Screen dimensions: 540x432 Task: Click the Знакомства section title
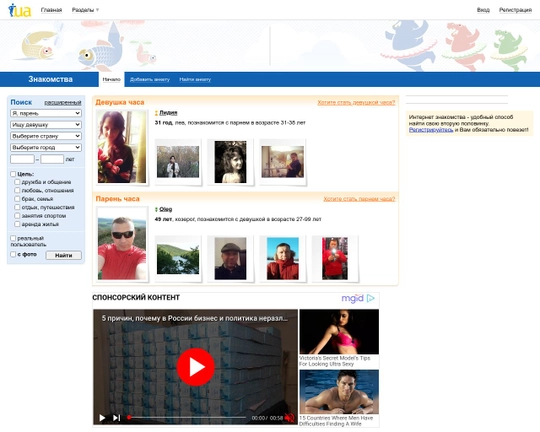(x=50, y=79)
